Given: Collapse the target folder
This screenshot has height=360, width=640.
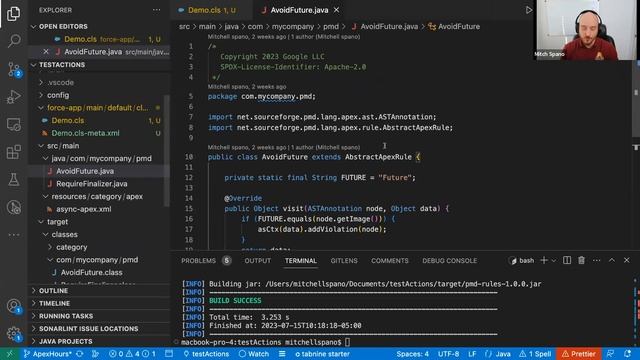Looking at the screenshot, I should (x=57, y=222).
